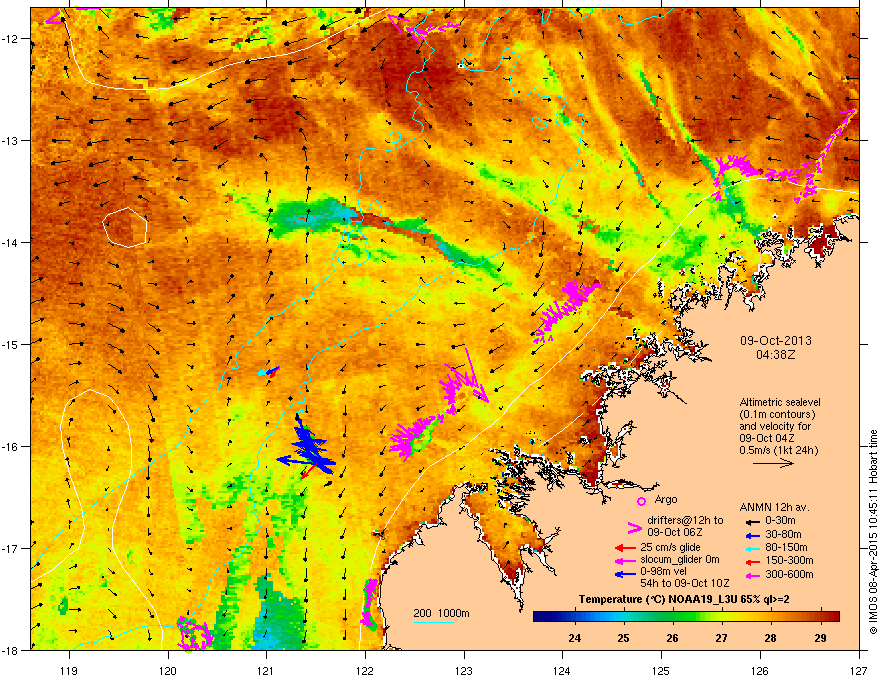880x680 pixels.
Task: Click the vertical IMOS copyright timestamp text
Action: click(873, 532)
